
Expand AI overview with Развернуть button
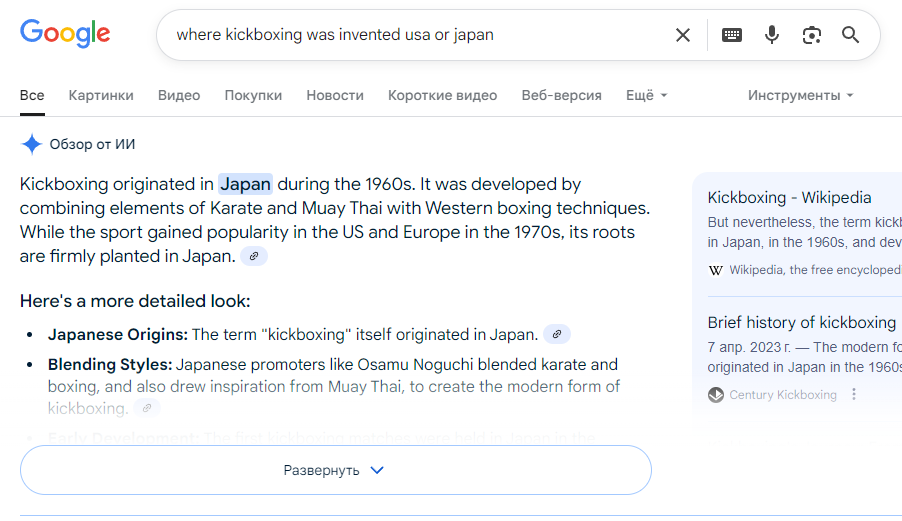[336, 470]
